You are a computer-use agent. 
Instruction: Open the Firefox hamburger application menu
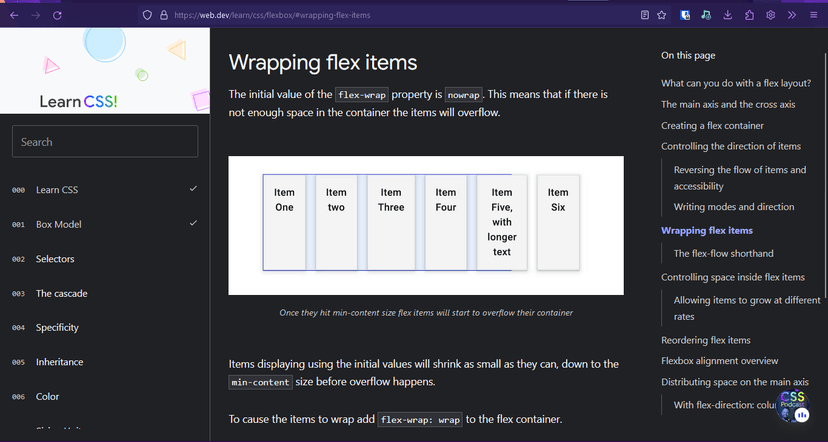point(813,15)
